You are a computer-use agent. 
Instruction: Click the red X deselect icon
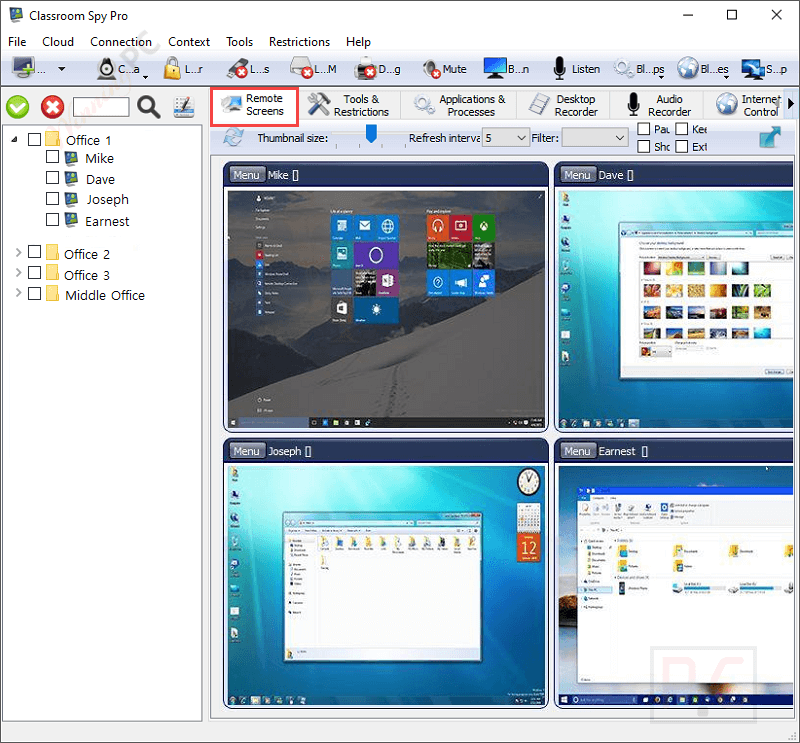point(52,107)
